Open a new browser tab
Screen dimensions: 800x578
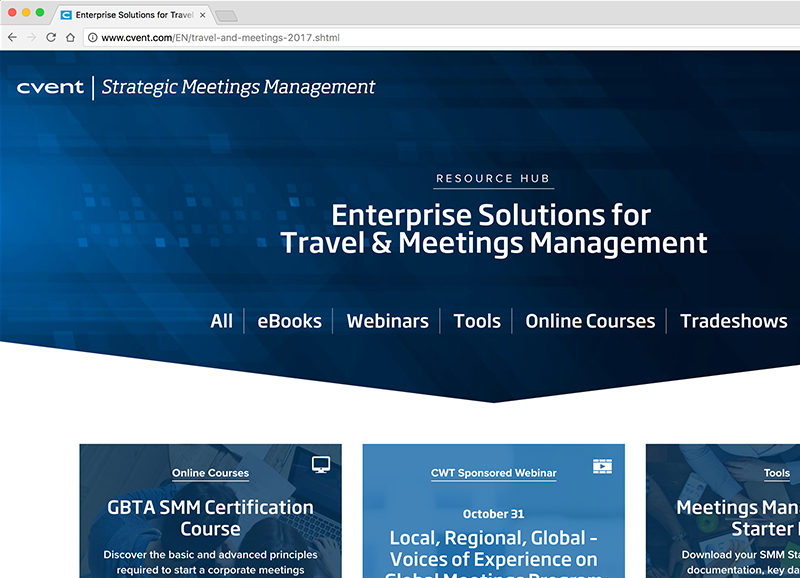click(227, 15)
